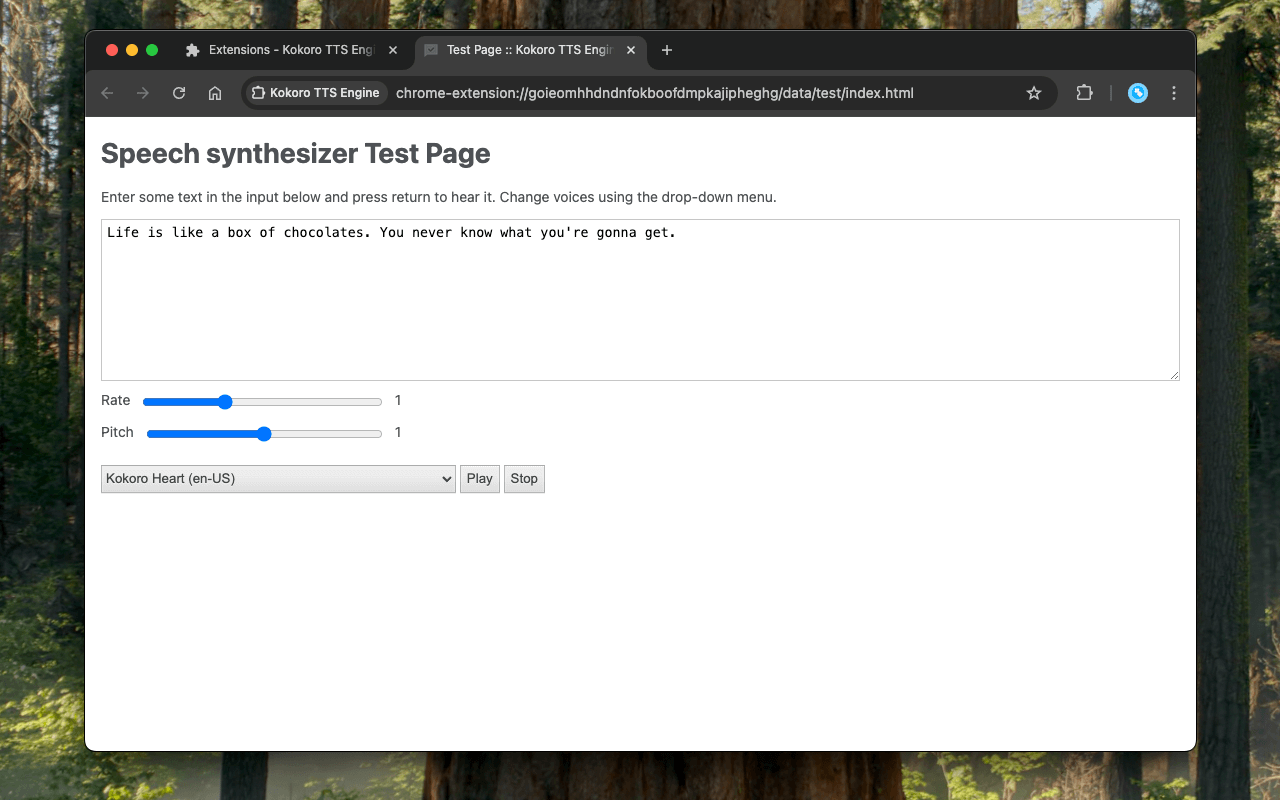Click the Play button

click(x=480, y=479)
